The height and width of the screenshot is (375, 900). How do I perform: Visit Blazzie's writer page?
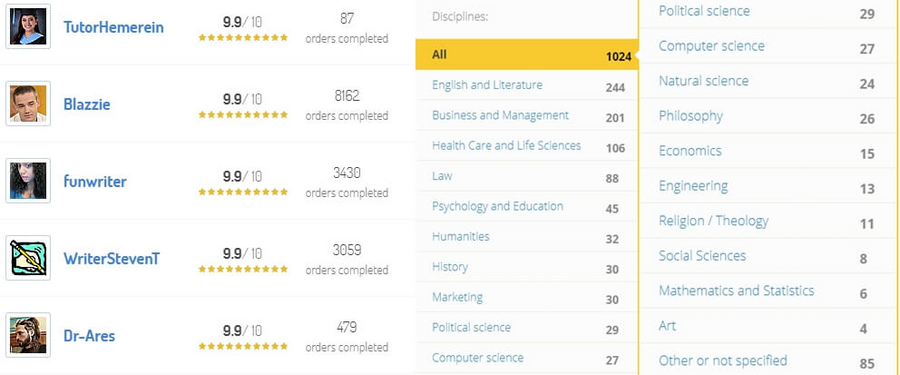[x=87, y=105]
